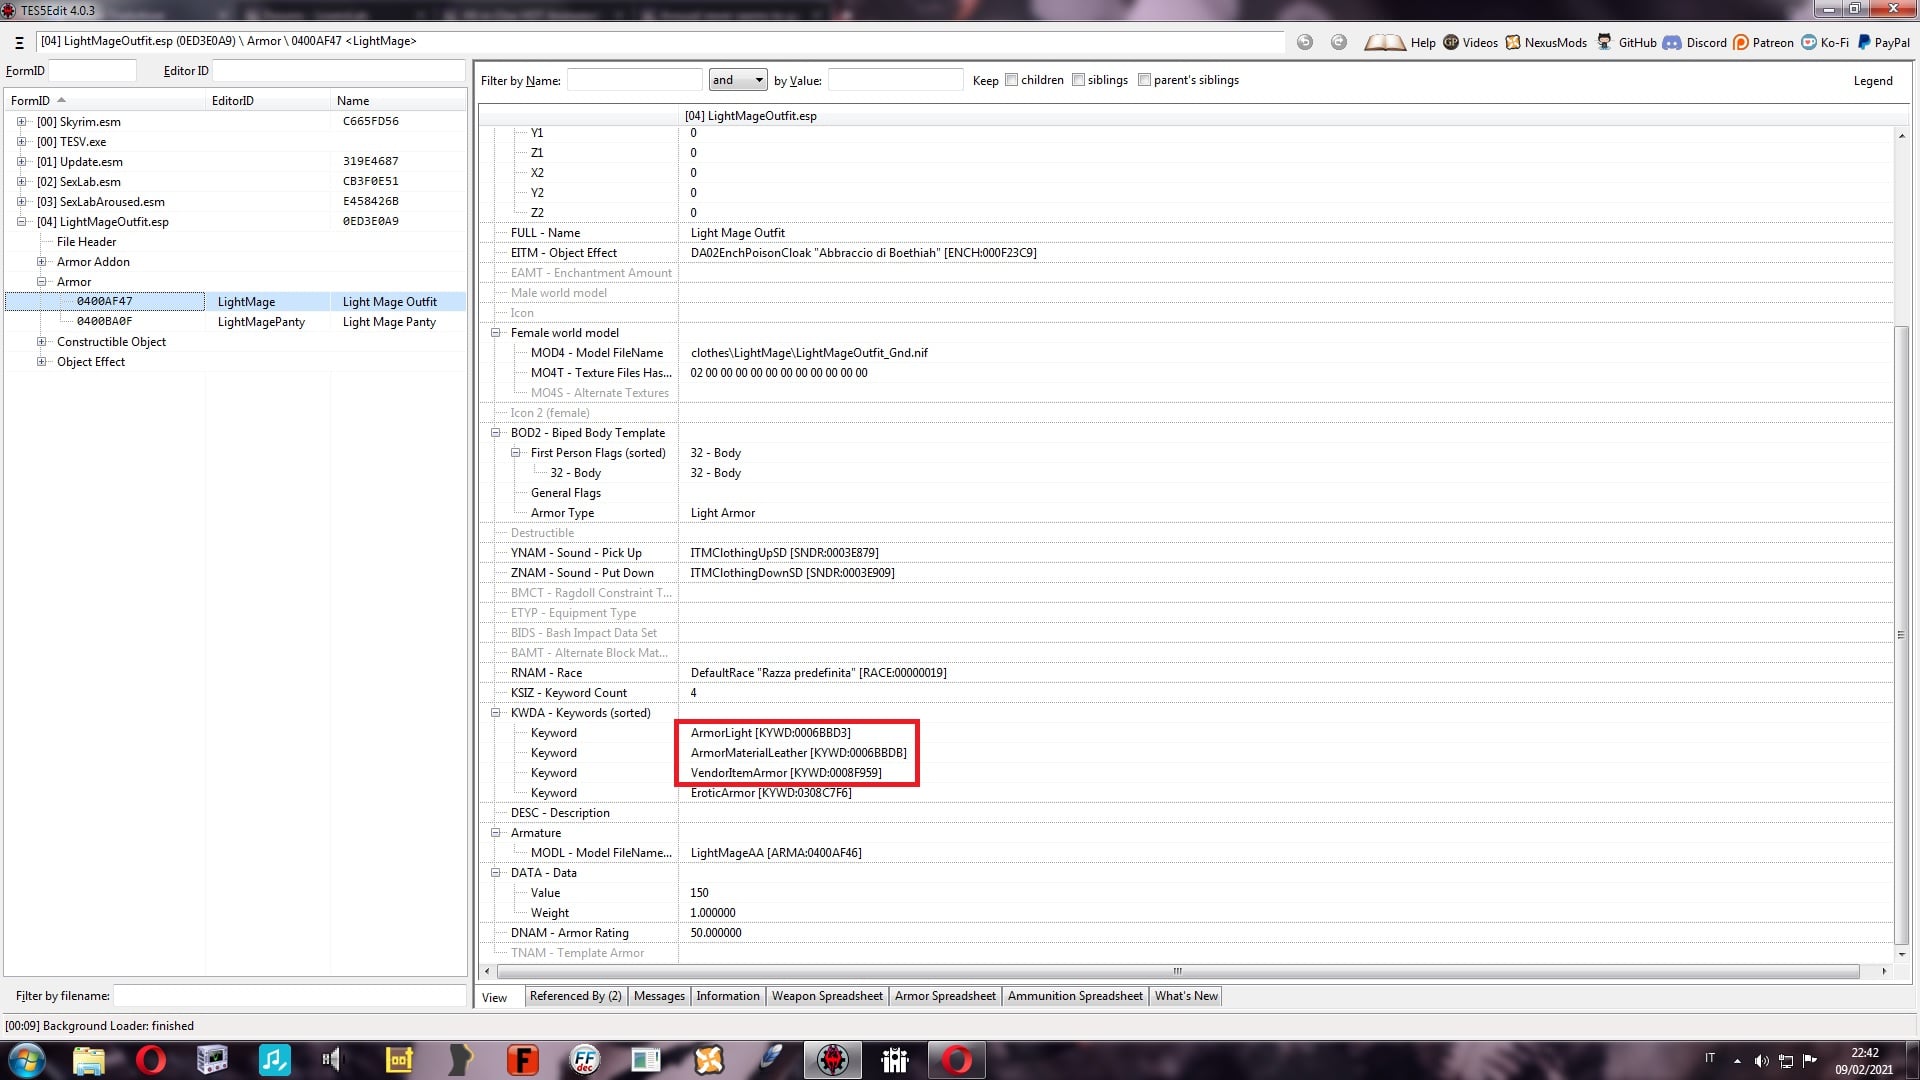The height and width of the screenshot is (1080, 1920).
Task: Sort tree by the FormID column header
Action: 105,101
